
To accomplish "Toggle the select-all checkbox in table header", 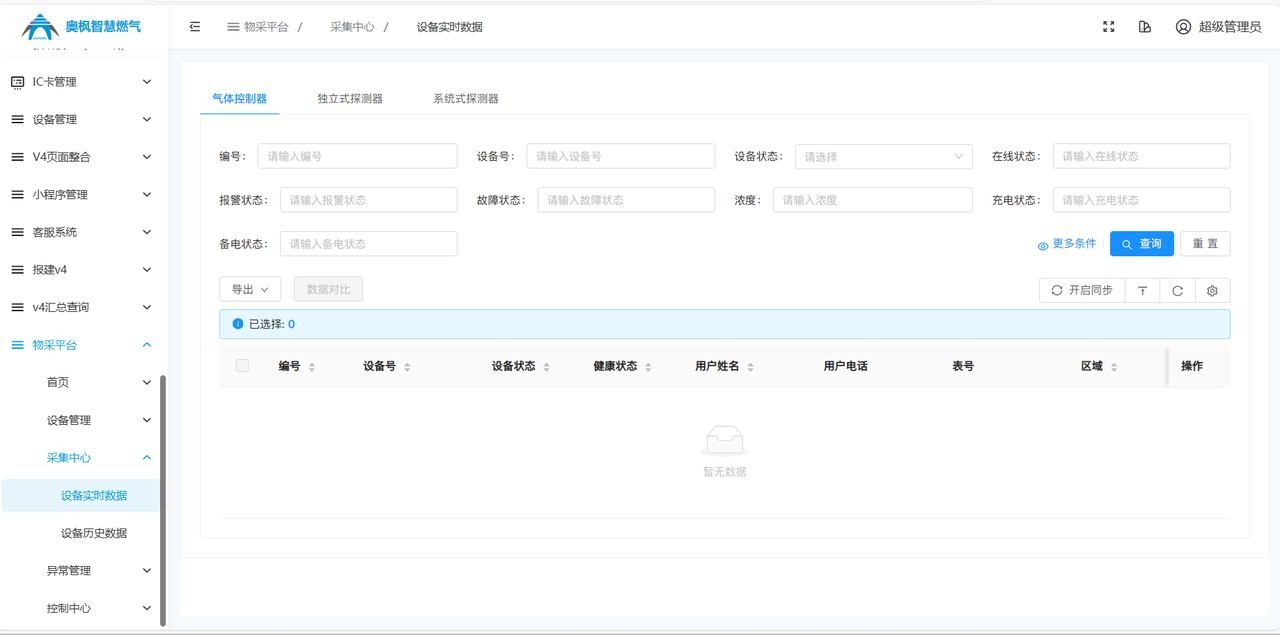I will pyautogui.click(x=242, y=366).
